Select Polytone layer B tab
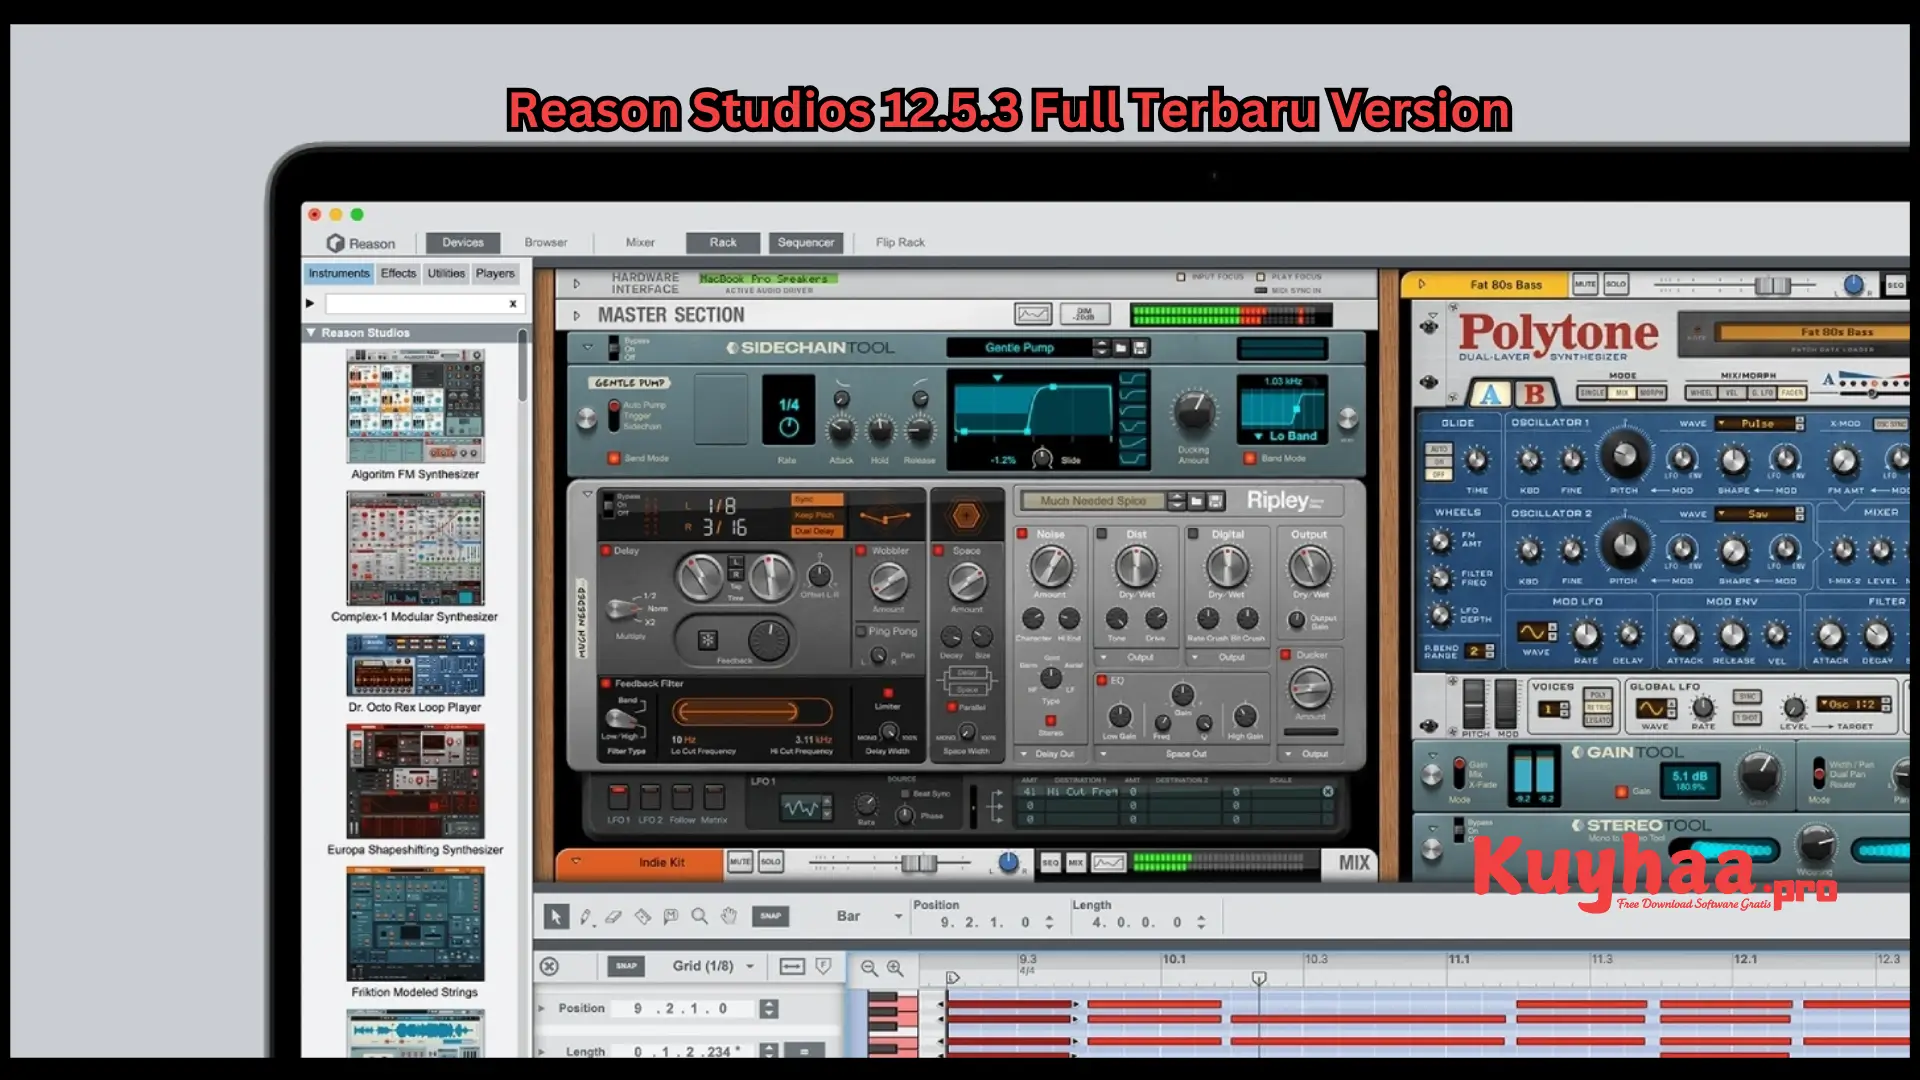 [1535, 394]
